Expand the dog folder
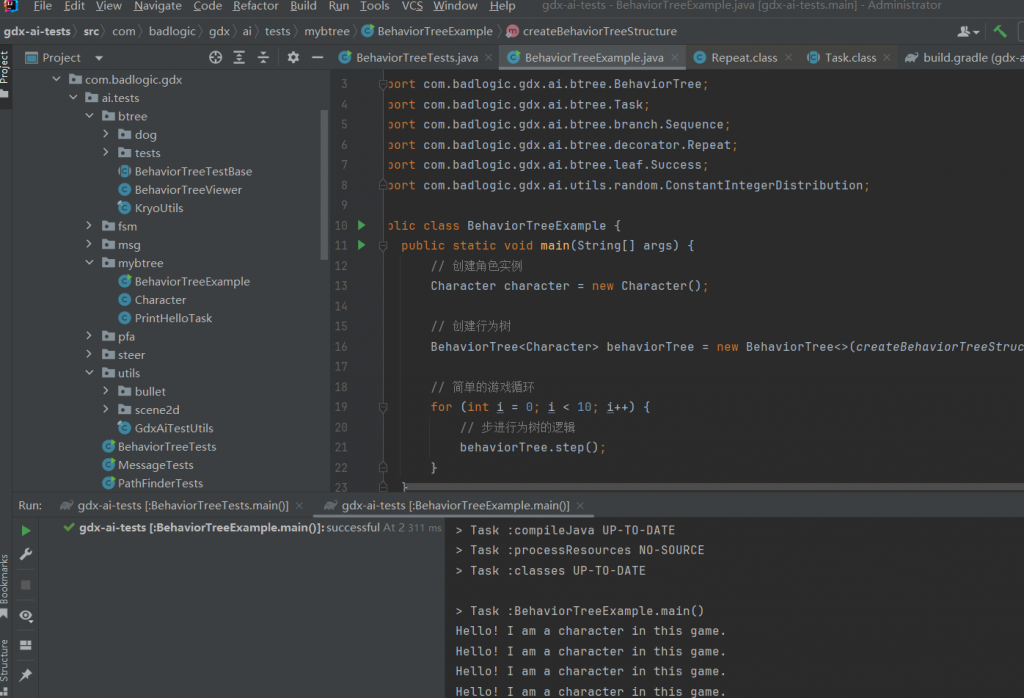Viewport: 1024px width, 698px height. click(107, 134)
